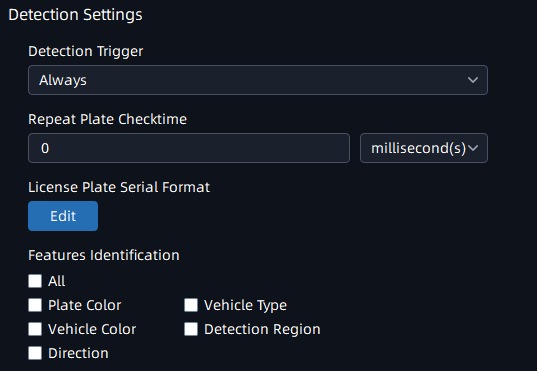Open the Detection Trigger dropdown showing Always
537x371 pixels.
click(x=258, y=80)
